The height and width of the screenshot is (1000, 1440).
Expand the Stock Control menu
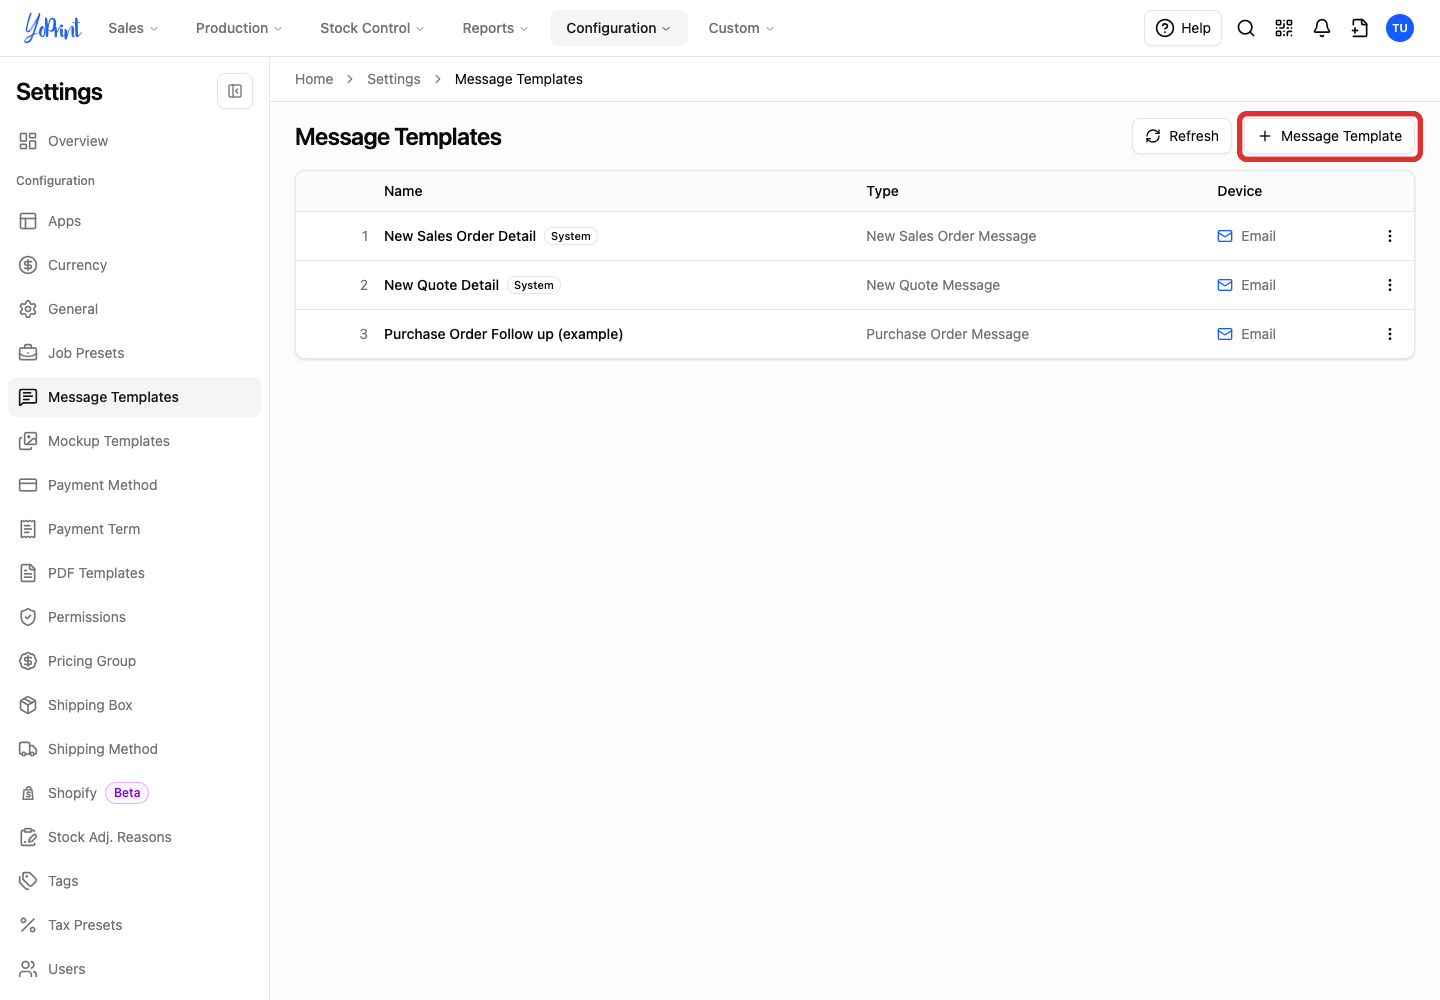click(372, 28)
